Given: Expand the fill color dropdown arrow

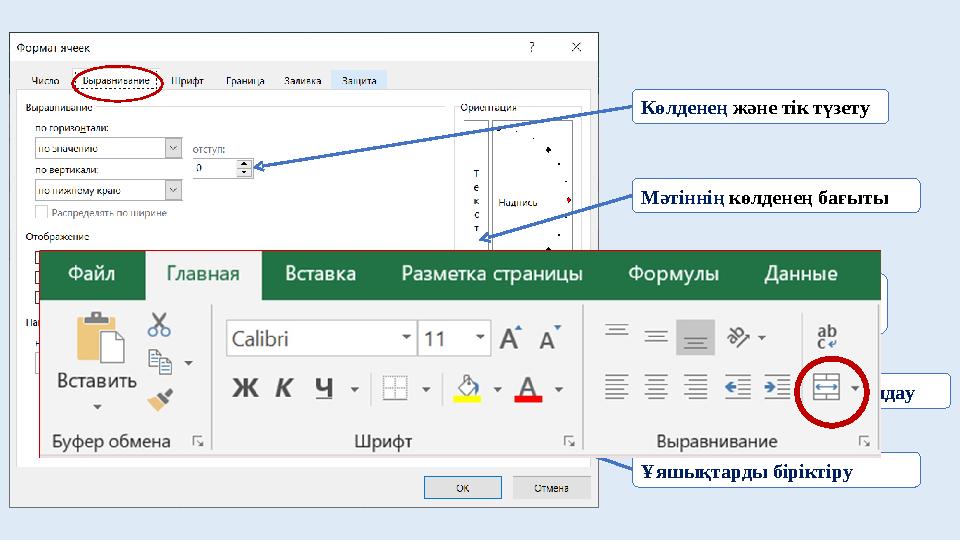Looking at the screenshot, I should [x=497, y=389].
